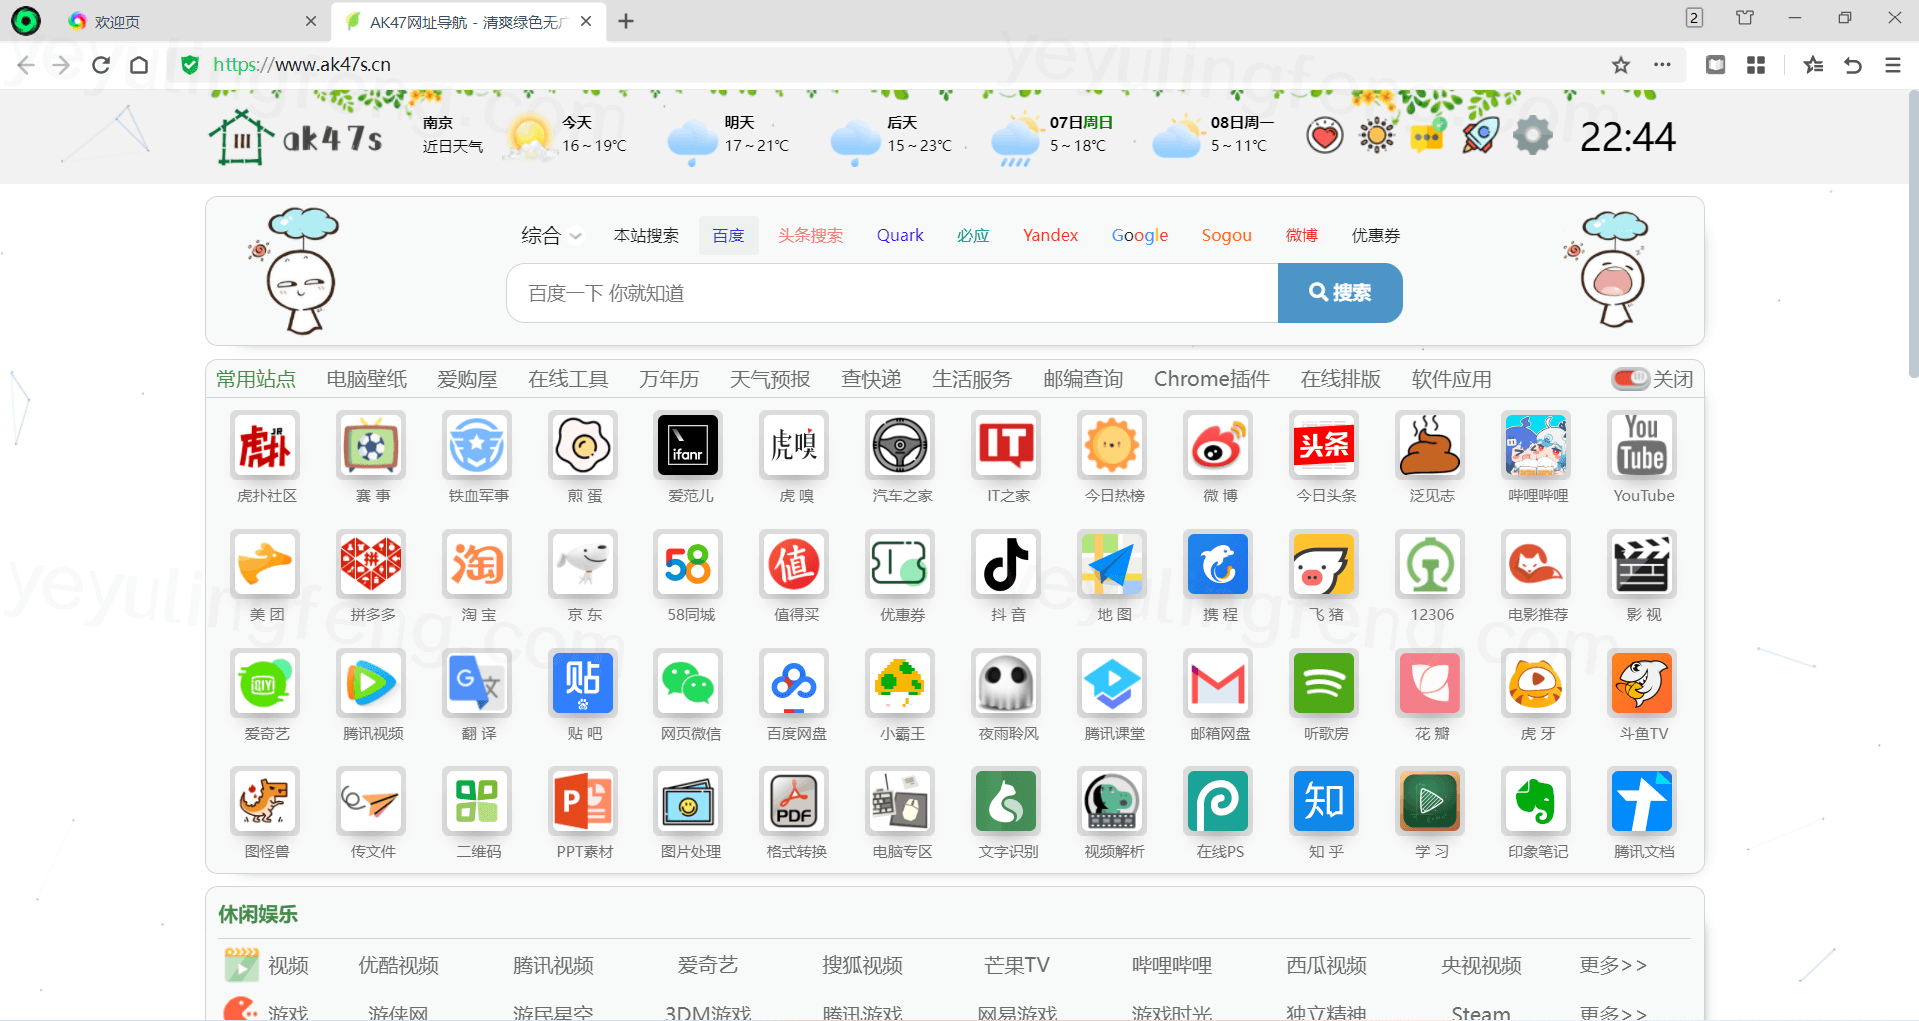Open the 知乎 icon
1919x1021 pixels.
1324,801
